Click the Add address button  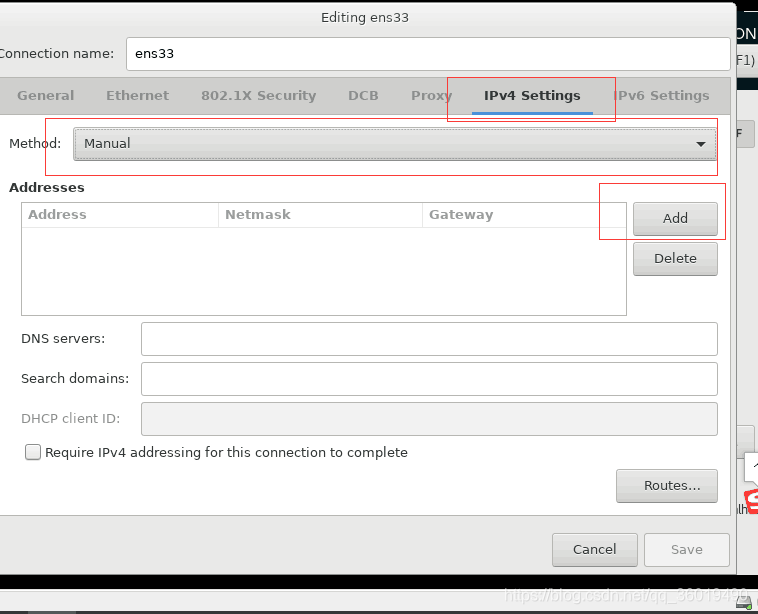pos(675,219)
